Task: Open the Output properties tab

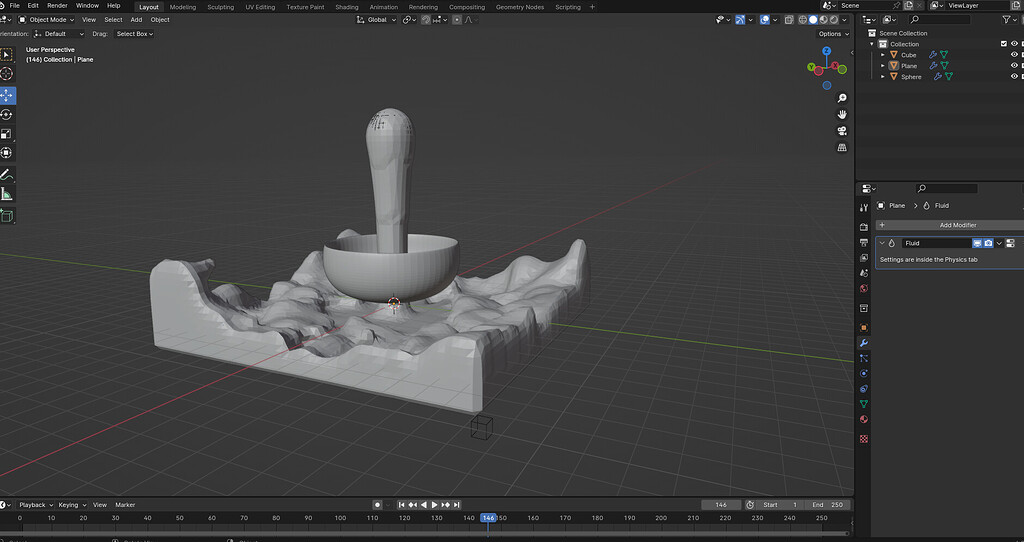Action: (864, 242)
